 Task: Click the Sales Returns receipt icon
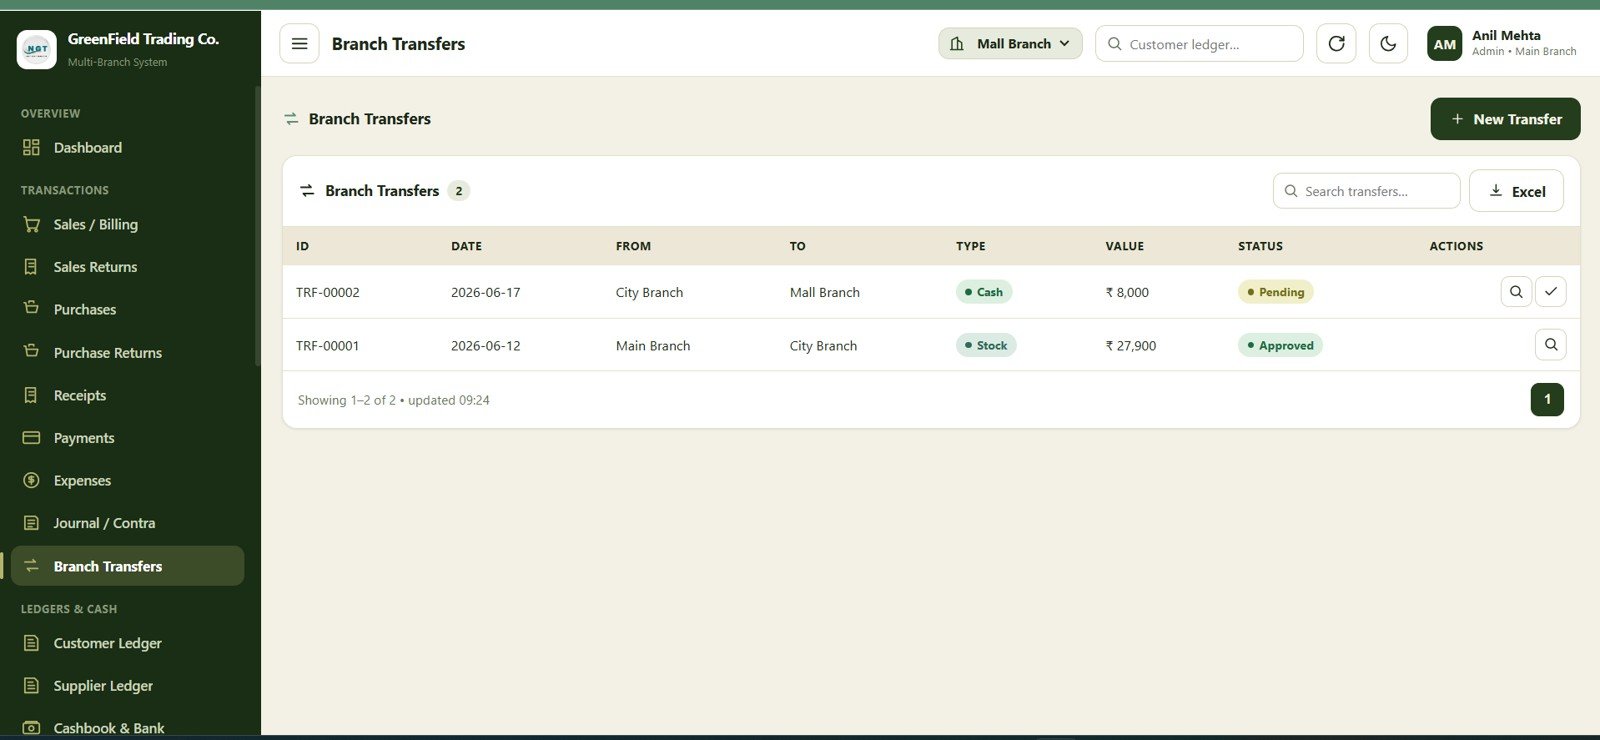point(31,267)
